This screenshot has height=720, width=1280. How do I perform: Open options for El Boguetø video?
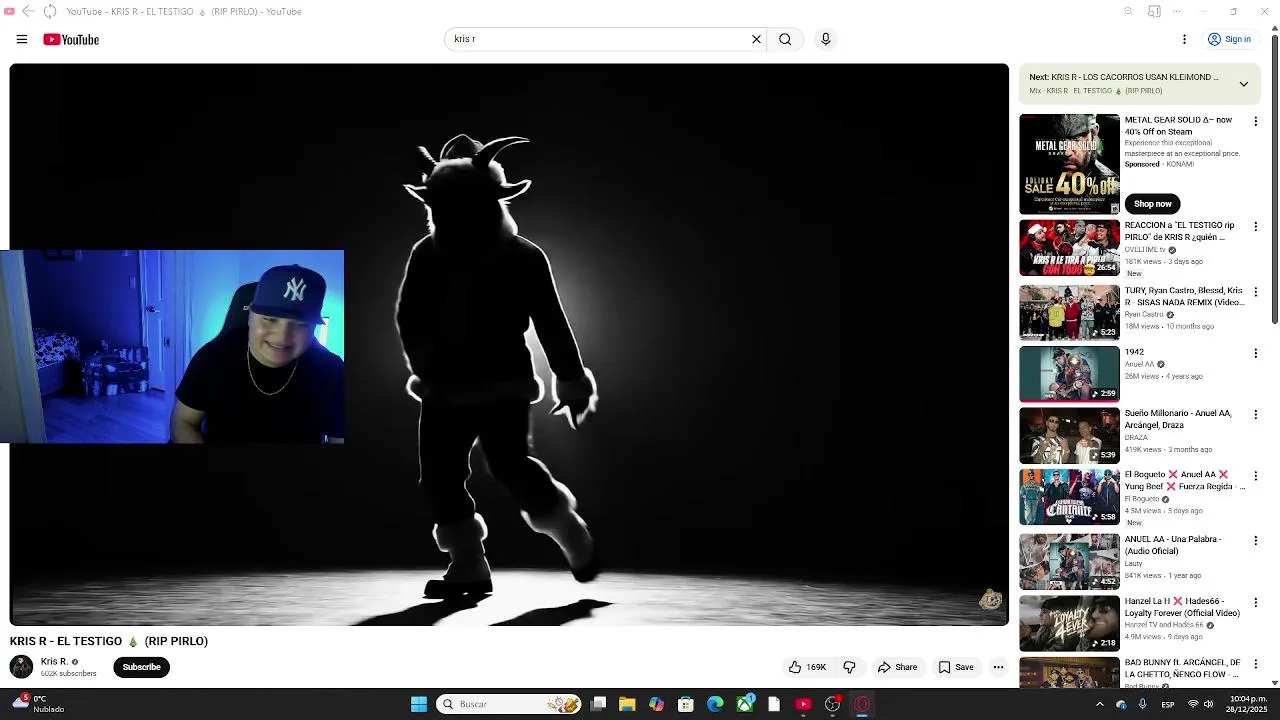[1256, 476]
